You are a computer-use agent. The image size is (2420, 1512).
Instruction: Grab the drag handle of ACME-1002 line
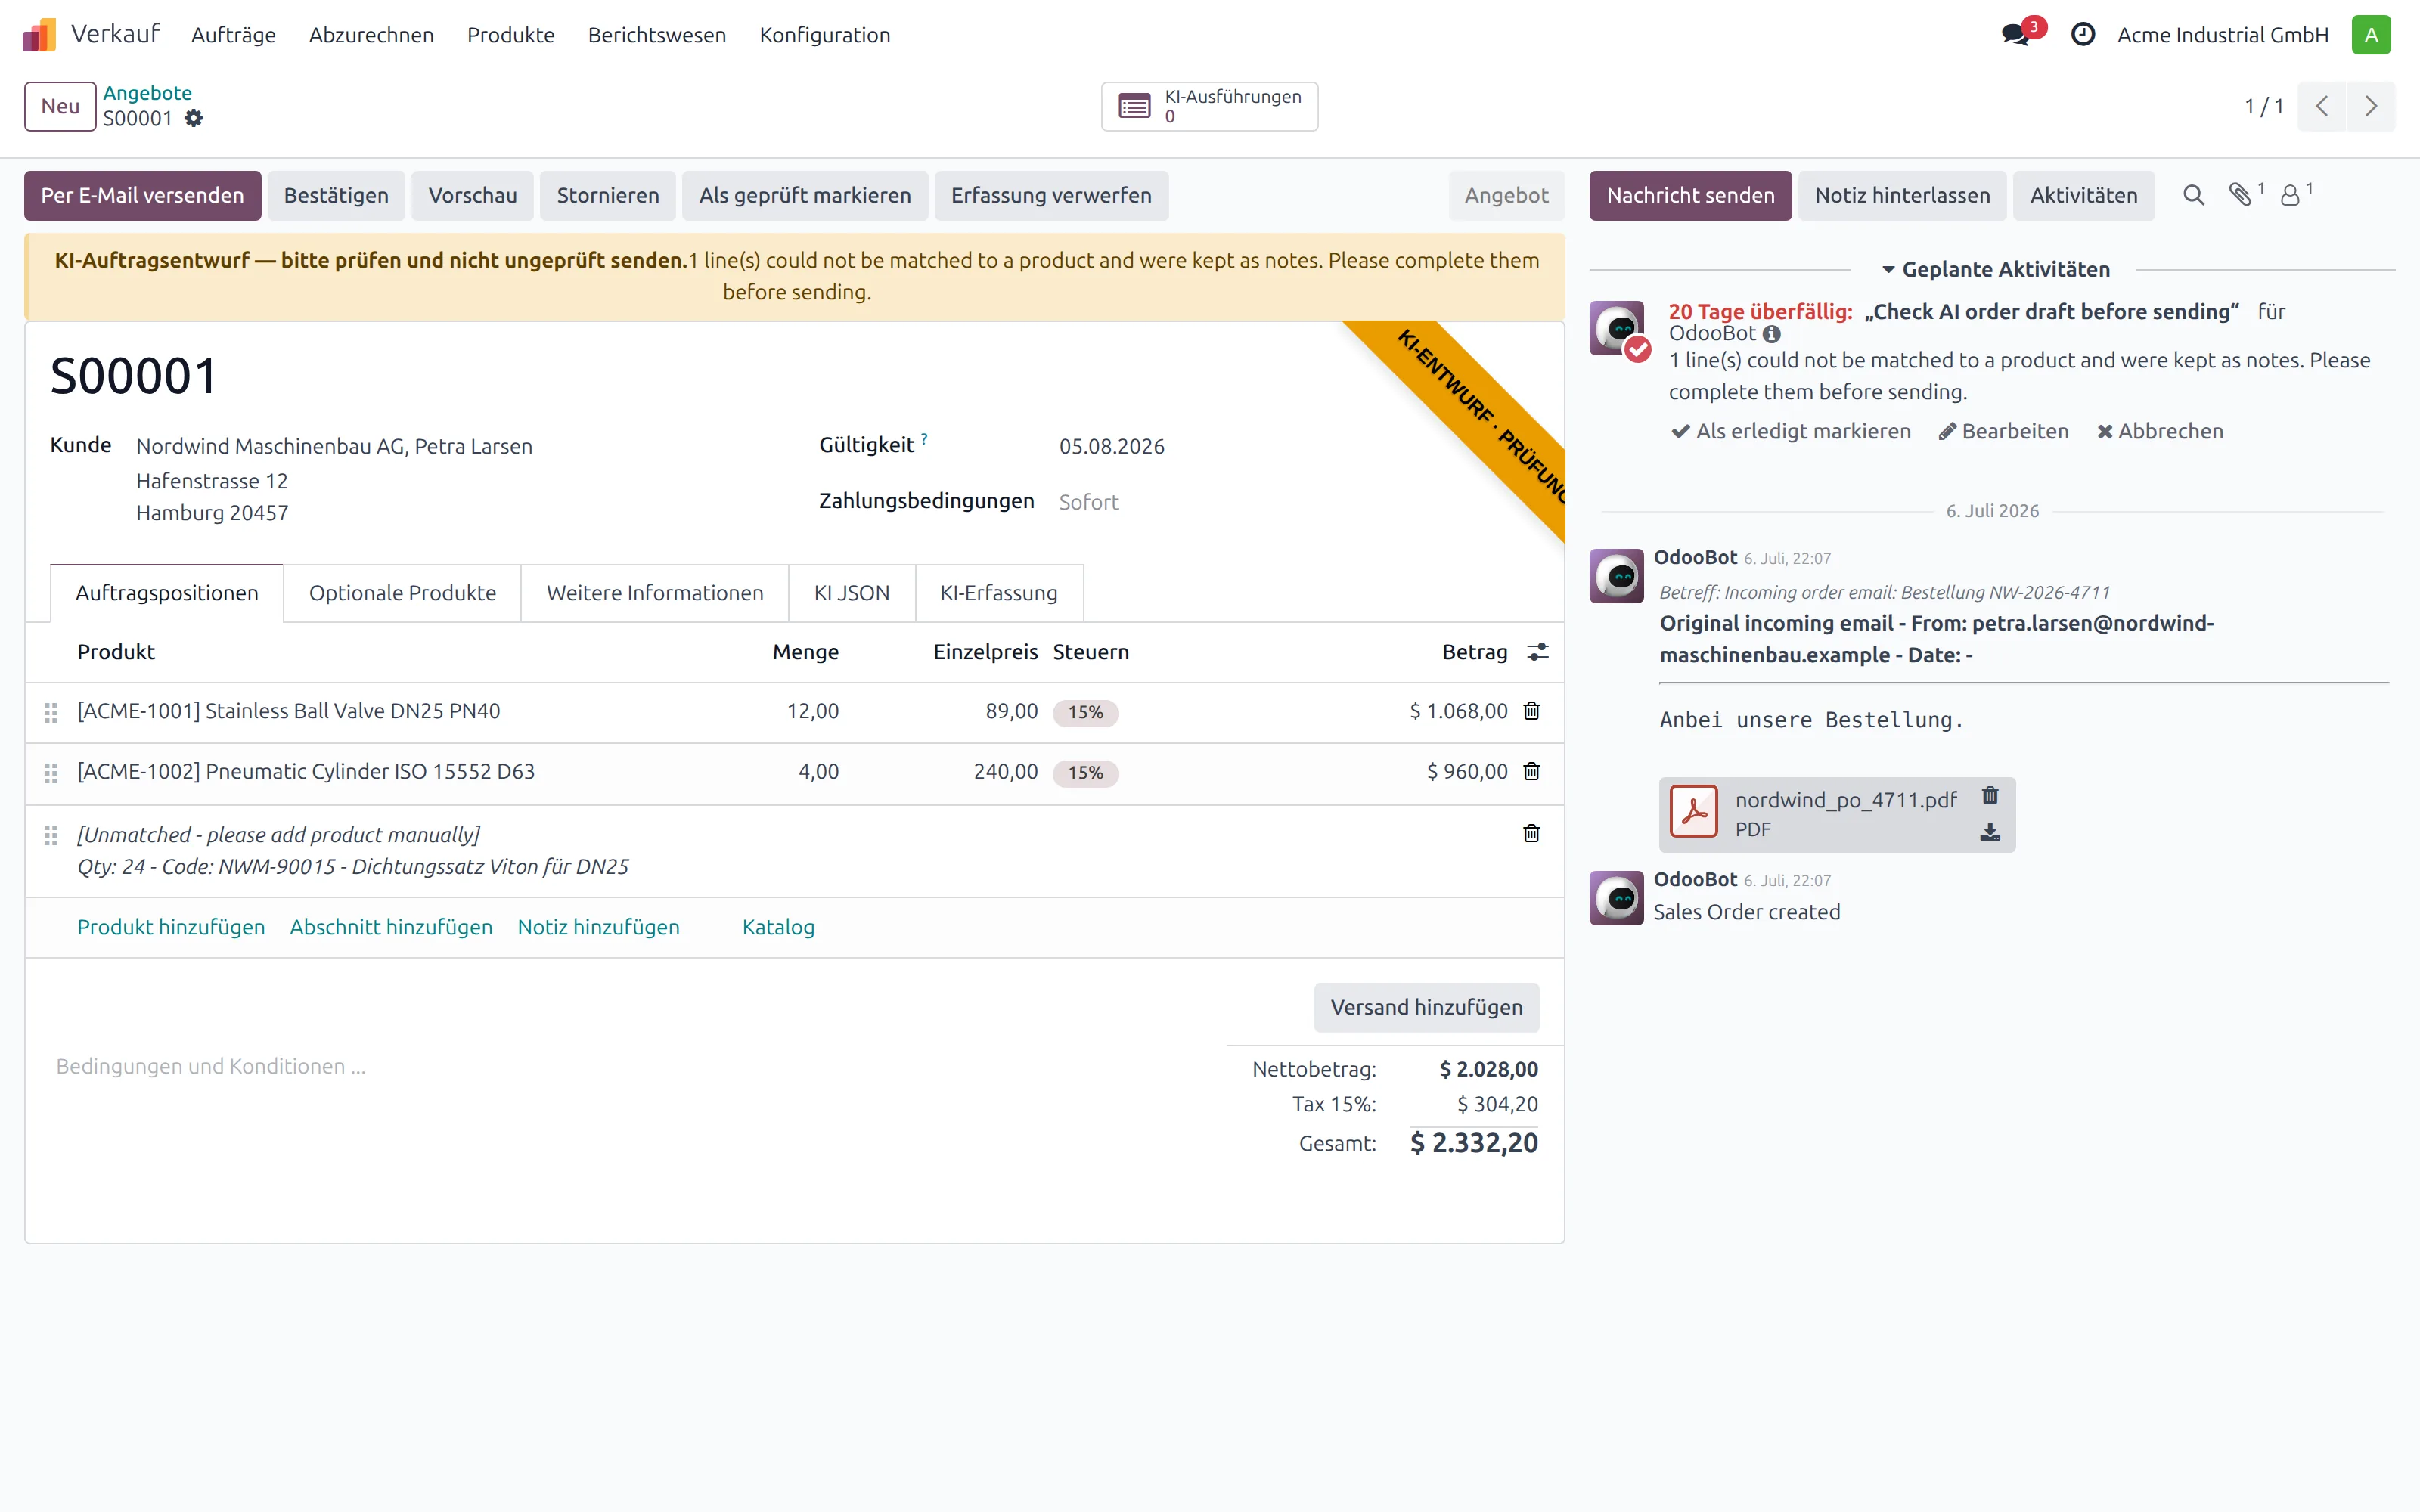point(51,773)
